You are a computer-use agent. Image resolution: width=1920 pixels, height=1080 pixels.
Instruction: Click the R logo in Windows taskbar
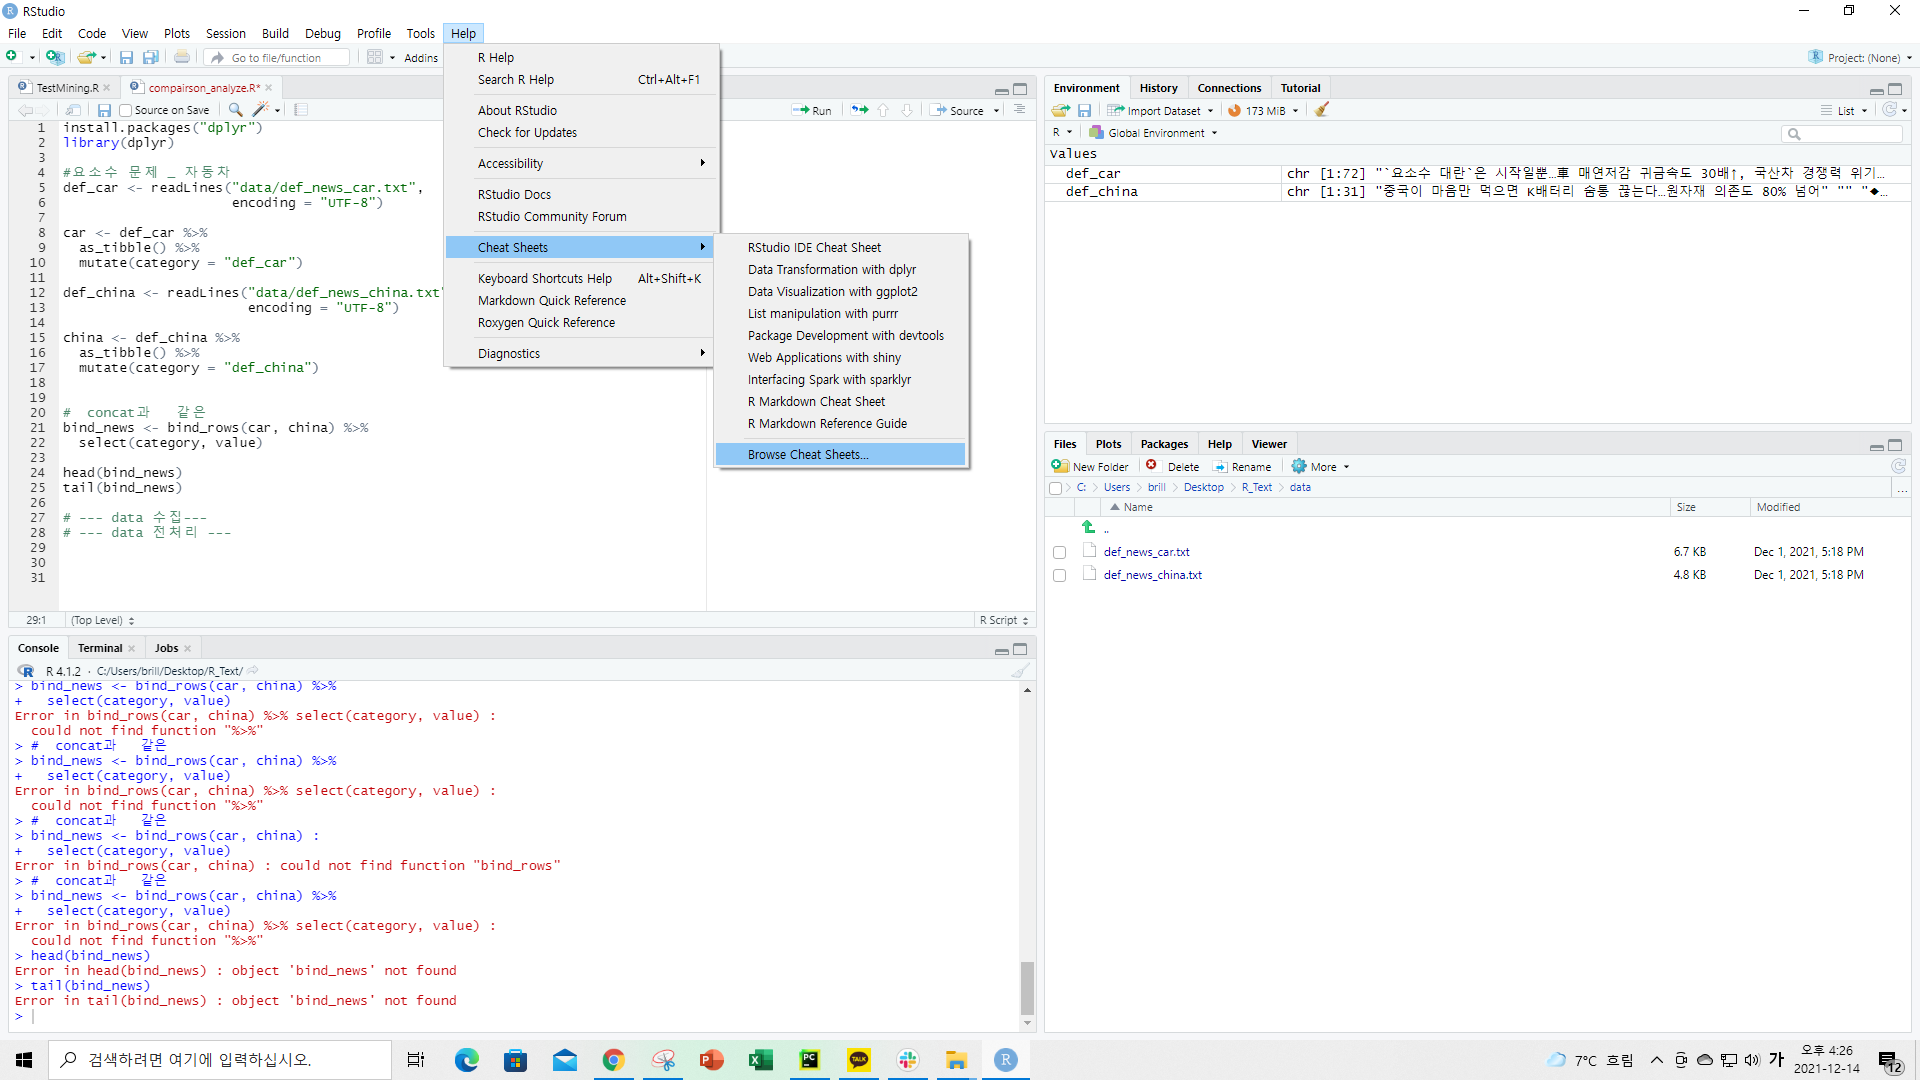pyautogui.click(x=1006, y=1060)
